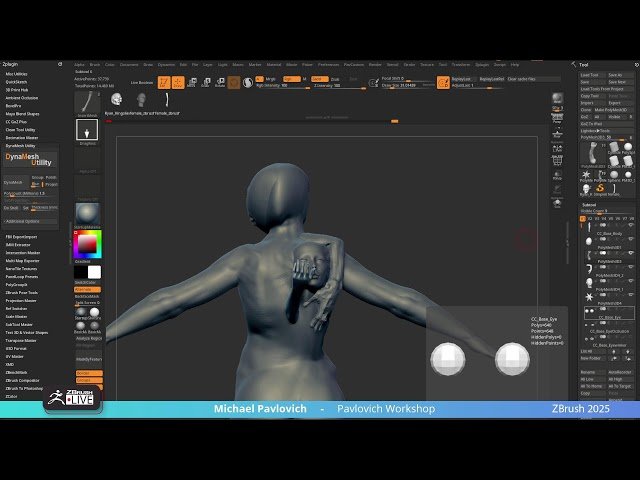This screenshot has height=480, width=640.
Task: Click Import button in Tool palette
Action: tap(593, 103)
